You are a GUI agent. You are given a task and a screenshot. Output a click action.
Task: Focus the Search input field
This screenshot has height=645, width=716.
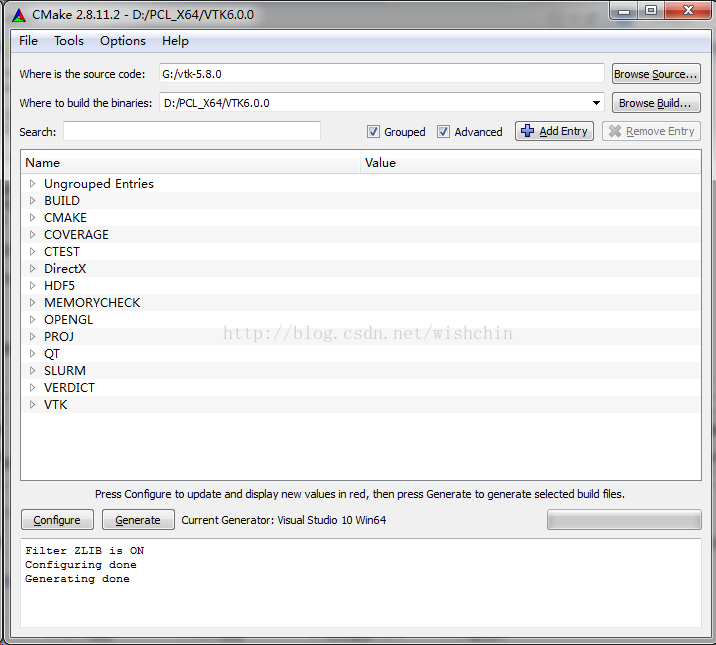[192, 131]
